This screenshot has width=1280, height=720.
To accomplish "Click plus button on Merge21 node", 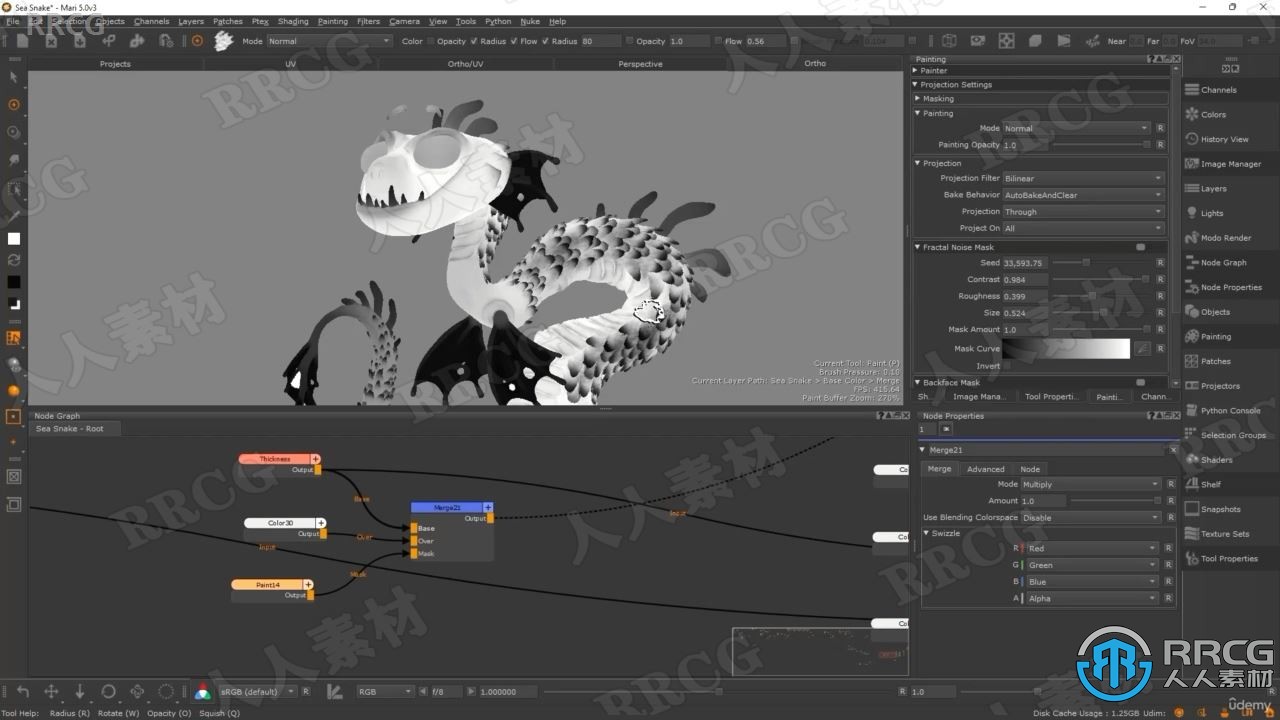I will click(x=488, y=507).
